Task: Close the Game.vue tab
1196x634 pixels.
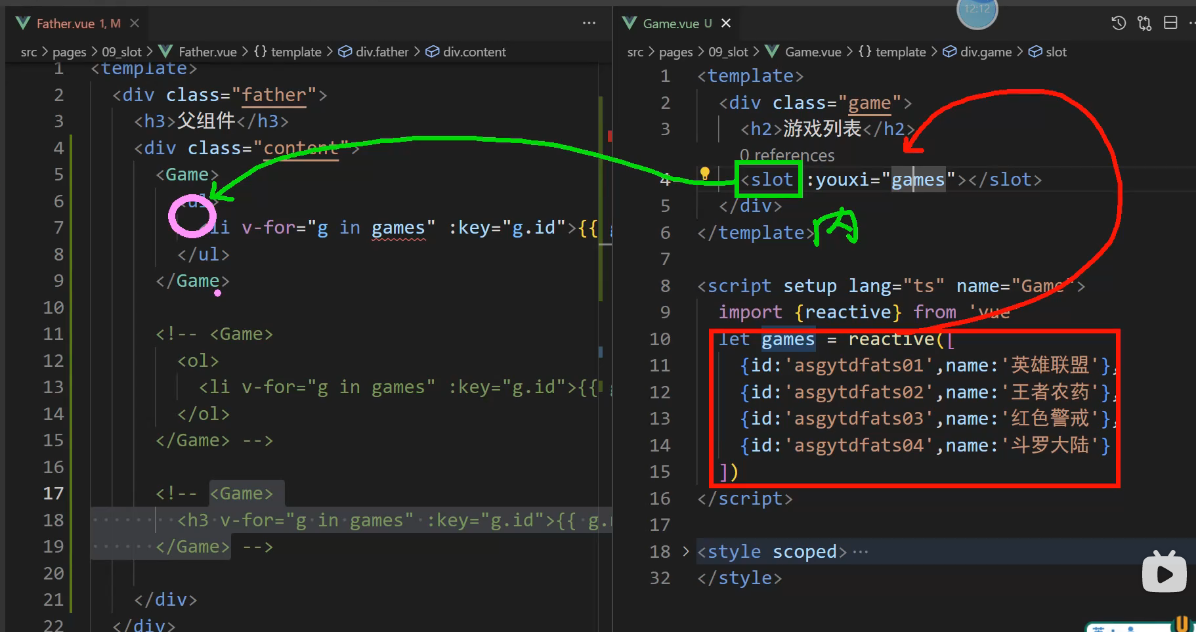Action: 726,23
